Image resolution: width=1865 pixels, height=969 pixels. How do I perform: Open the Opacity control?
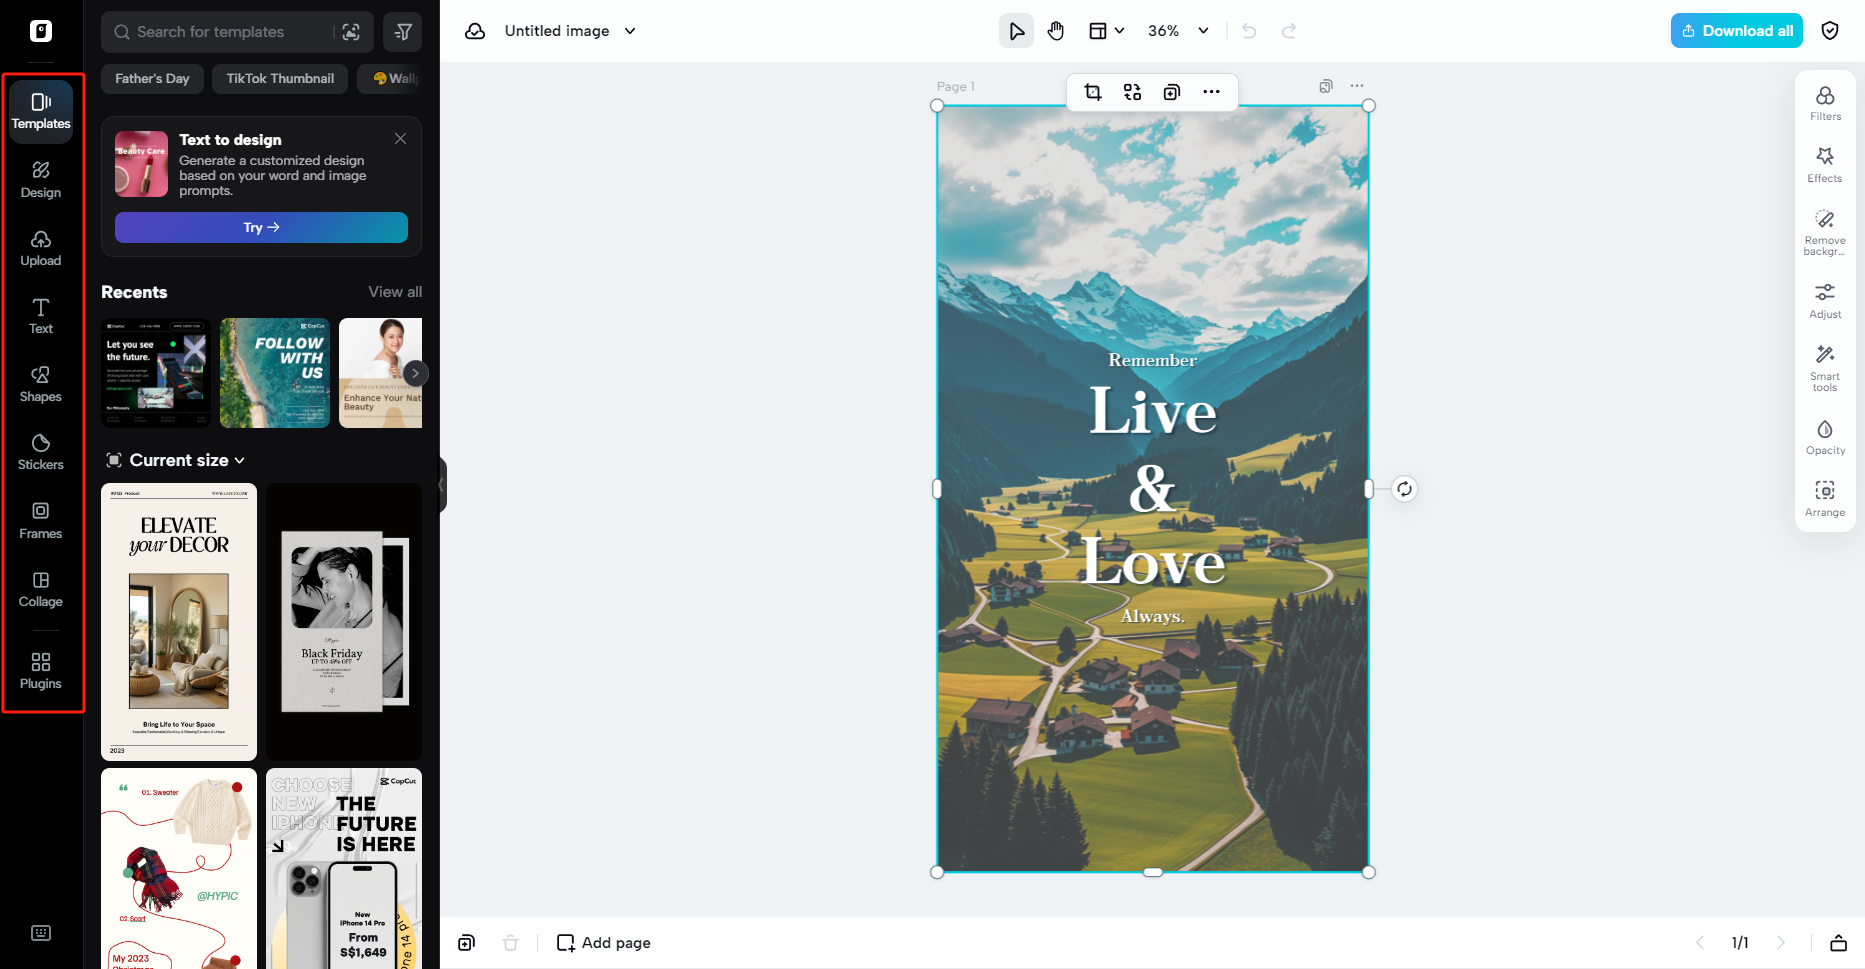point(1825,437)
